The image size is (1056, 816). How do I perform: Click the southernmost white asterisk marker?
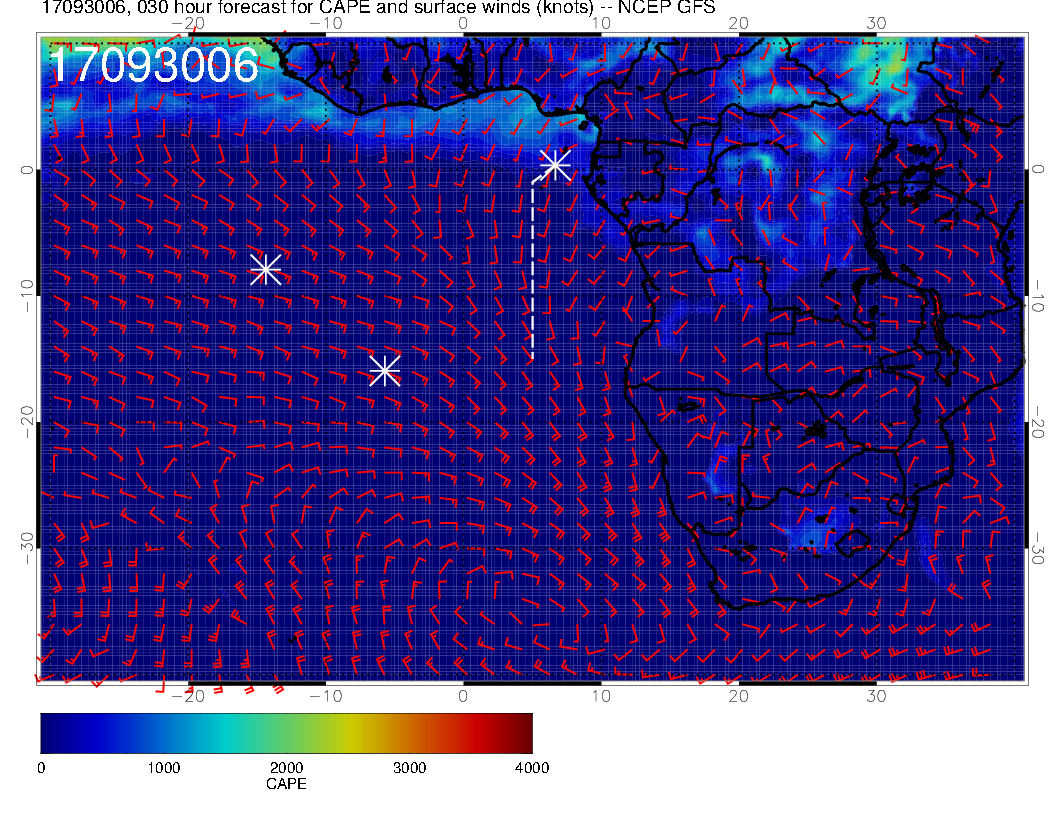coord(385,370)
